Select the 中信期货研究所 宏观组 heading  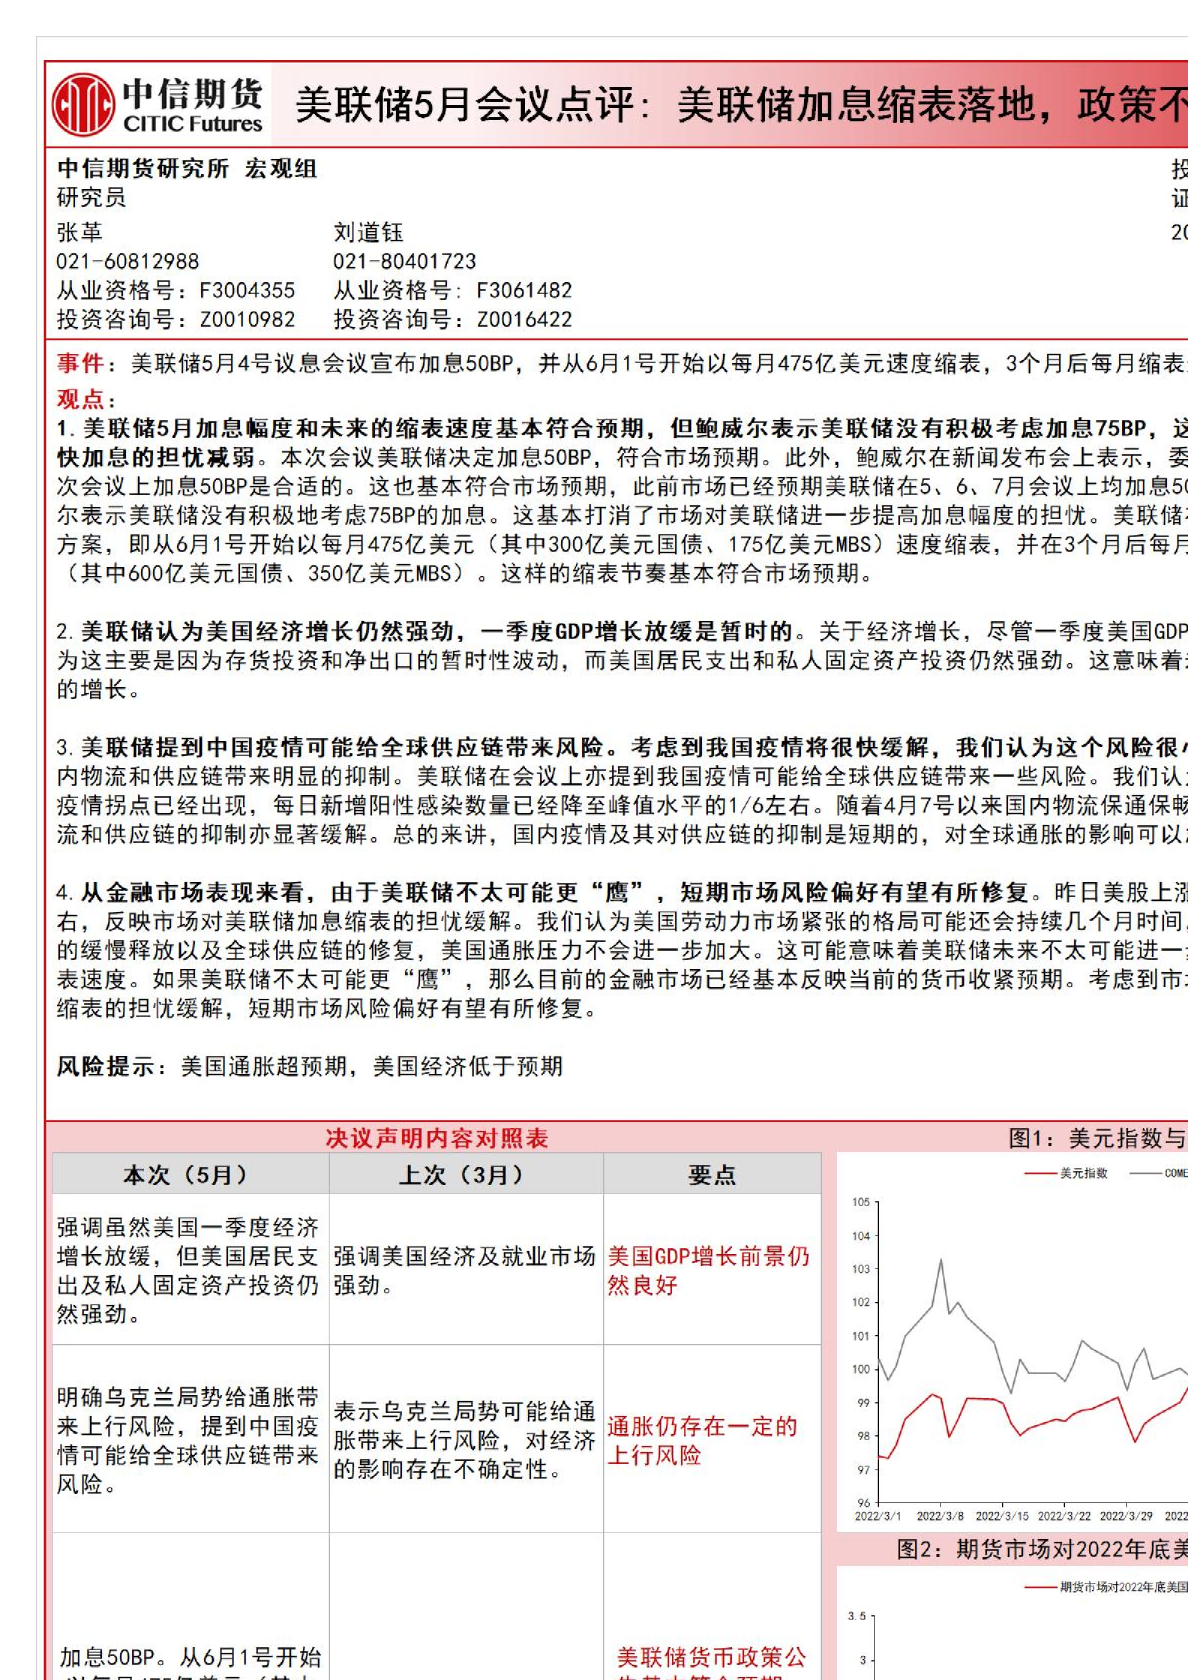[x=187, y=168]
